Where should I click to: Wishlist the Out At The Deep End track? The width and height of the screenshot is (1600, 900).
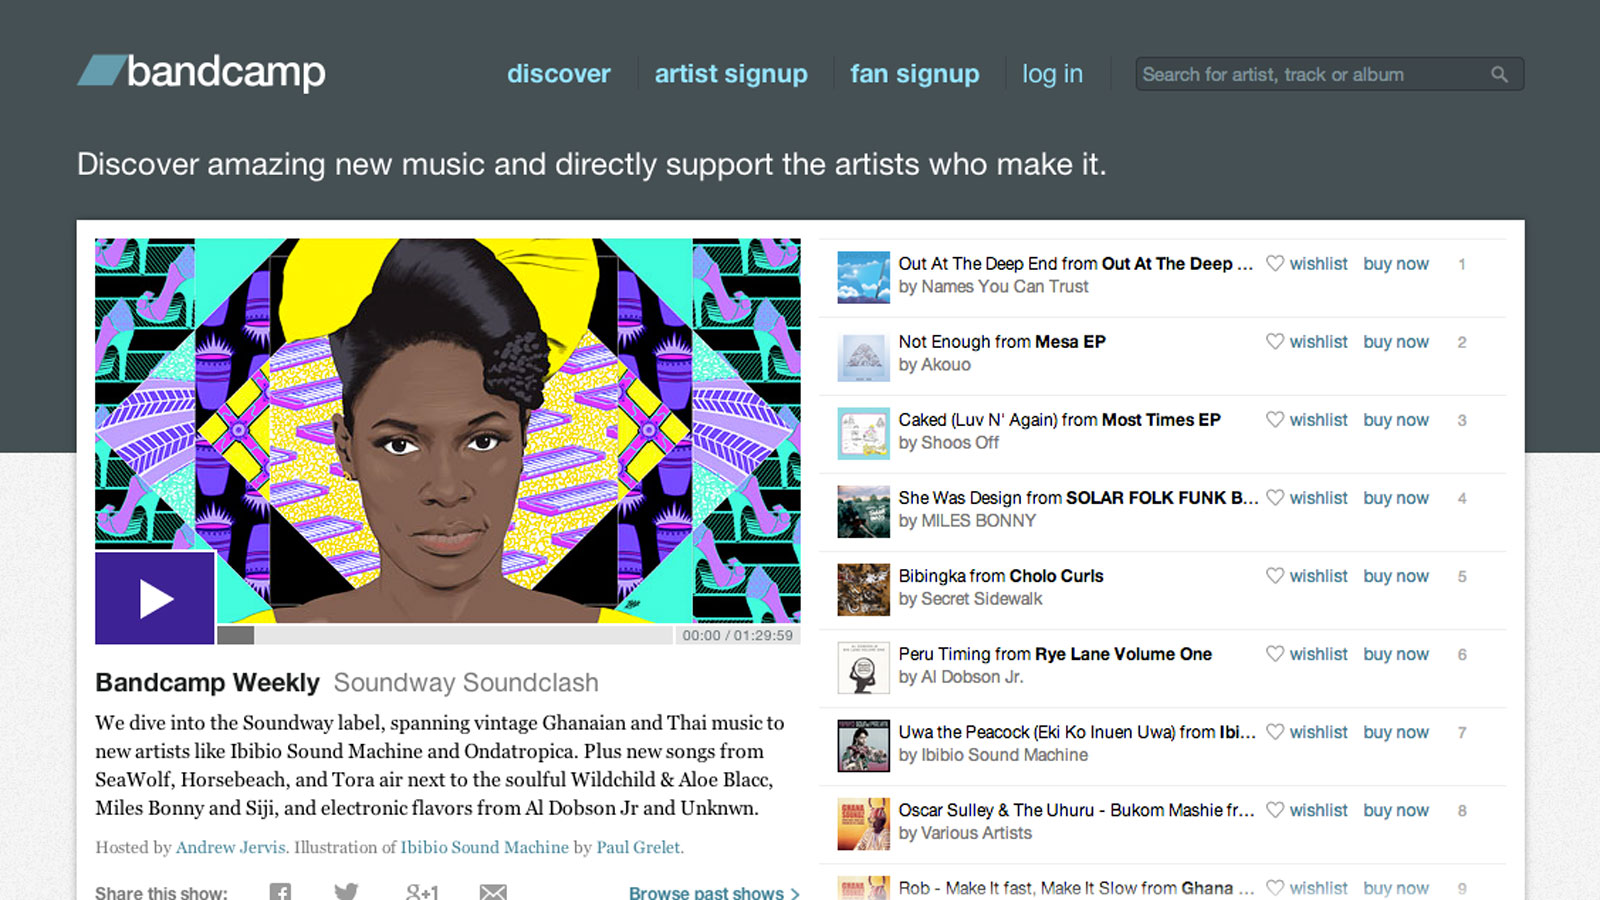click(1307, 264)
